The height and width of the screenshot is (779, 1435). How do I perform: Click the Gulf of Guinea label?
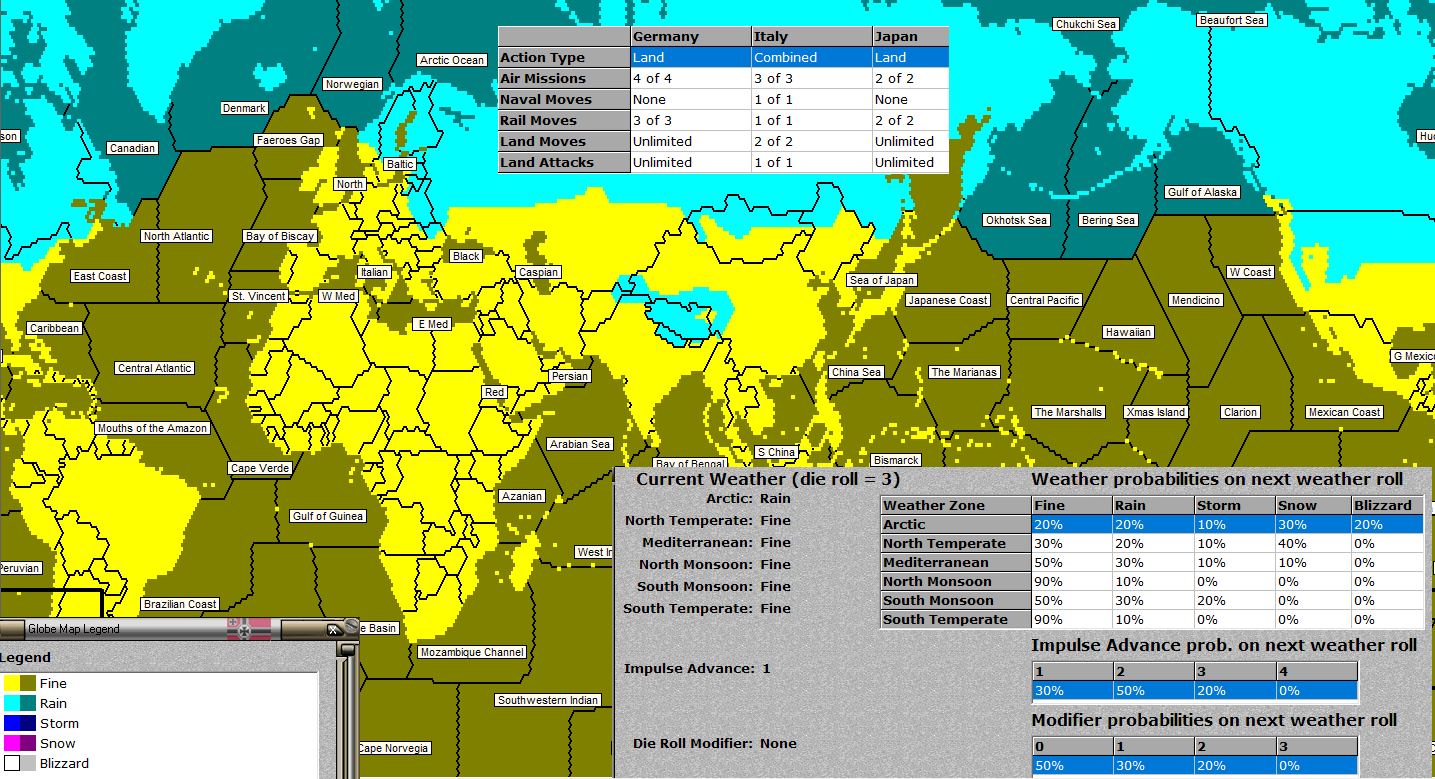click(328, 516)
